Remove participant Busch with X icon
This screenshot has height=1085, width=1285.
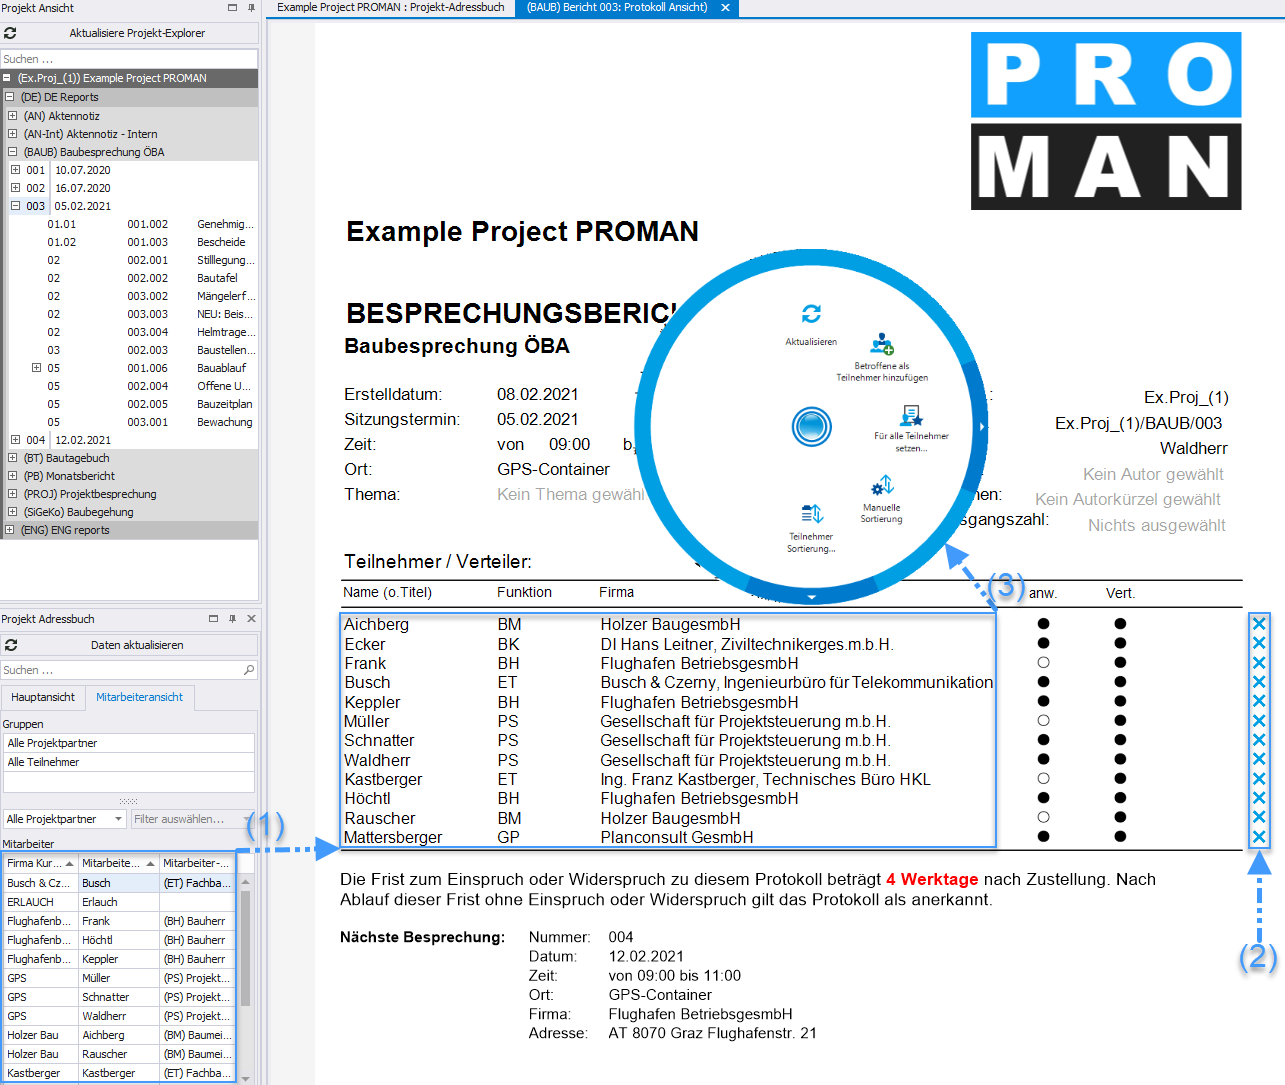tap(1259, 682)
